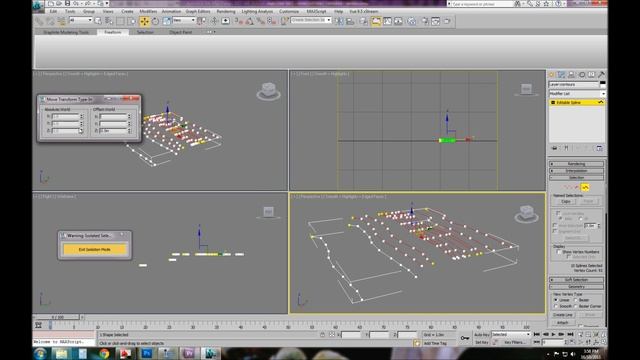Open the Display command panel tab

pos(591,75)
